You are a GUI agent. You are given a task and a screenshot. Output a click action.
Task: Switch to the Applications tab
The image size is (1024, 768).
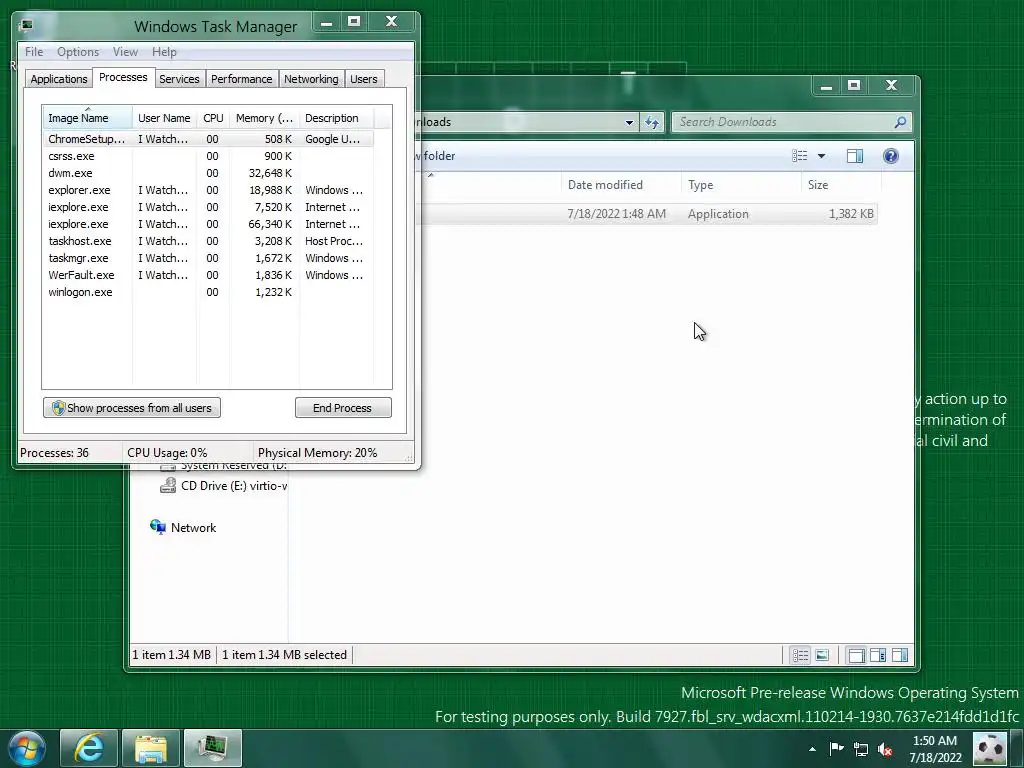pos(59,79)
